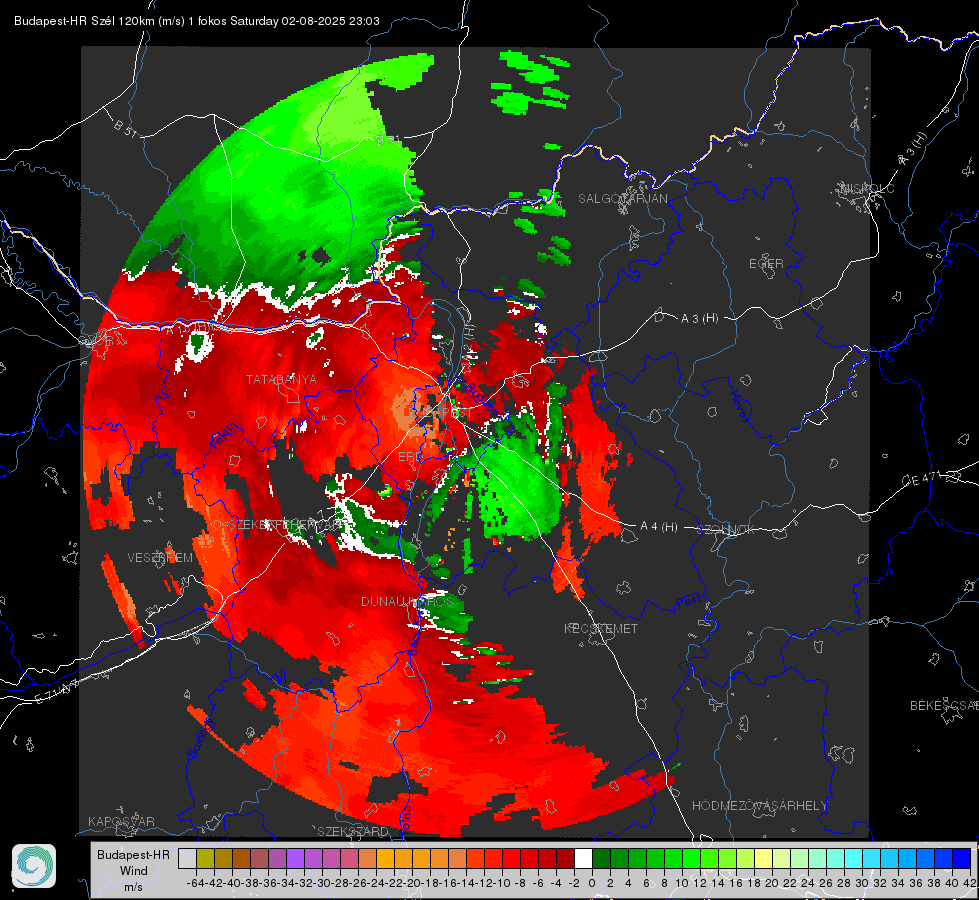Click the TATABANYA city label

[281, 379]
